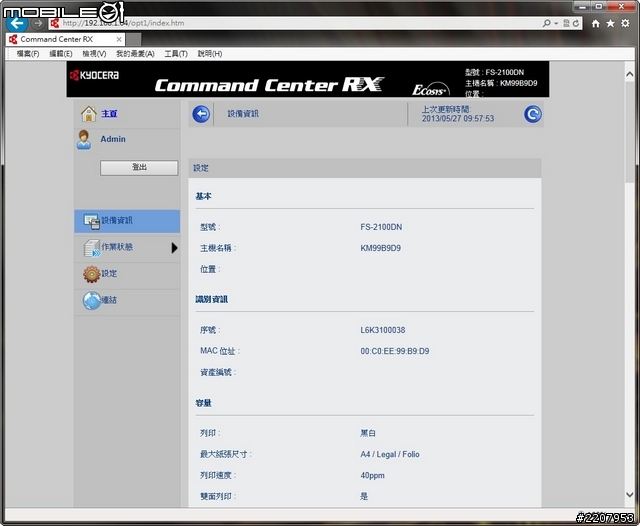Click model value FS-2100DN in table

pyautogui.click(x=381, y=227)
